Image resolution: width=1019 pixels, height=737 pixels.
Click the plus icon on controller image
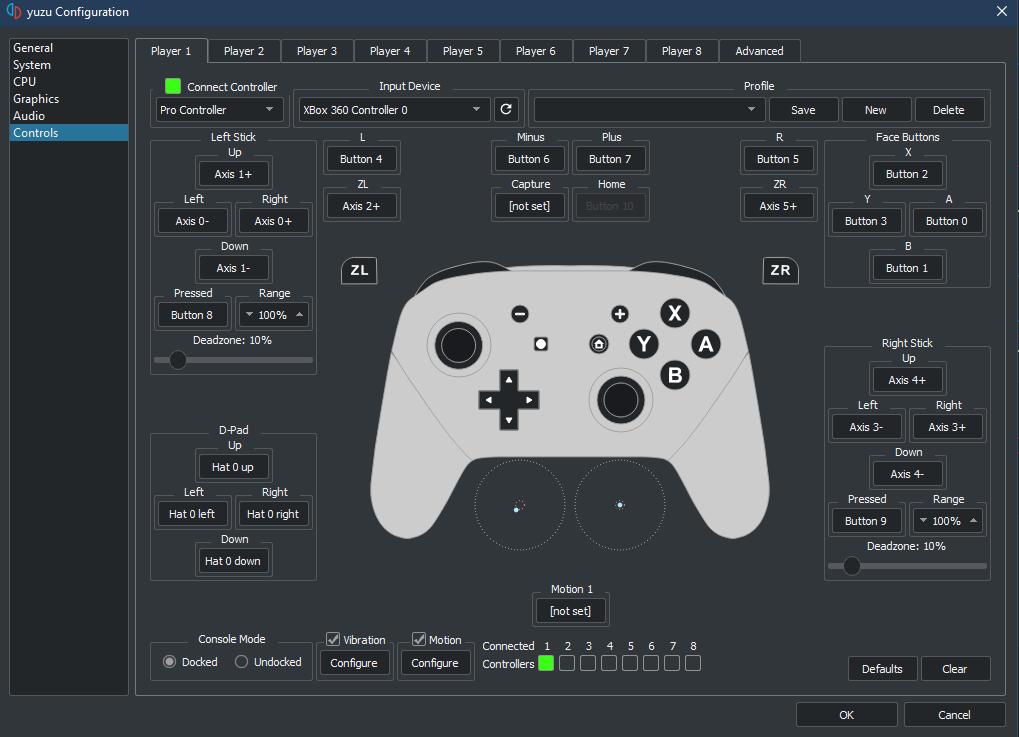[620, 314]
